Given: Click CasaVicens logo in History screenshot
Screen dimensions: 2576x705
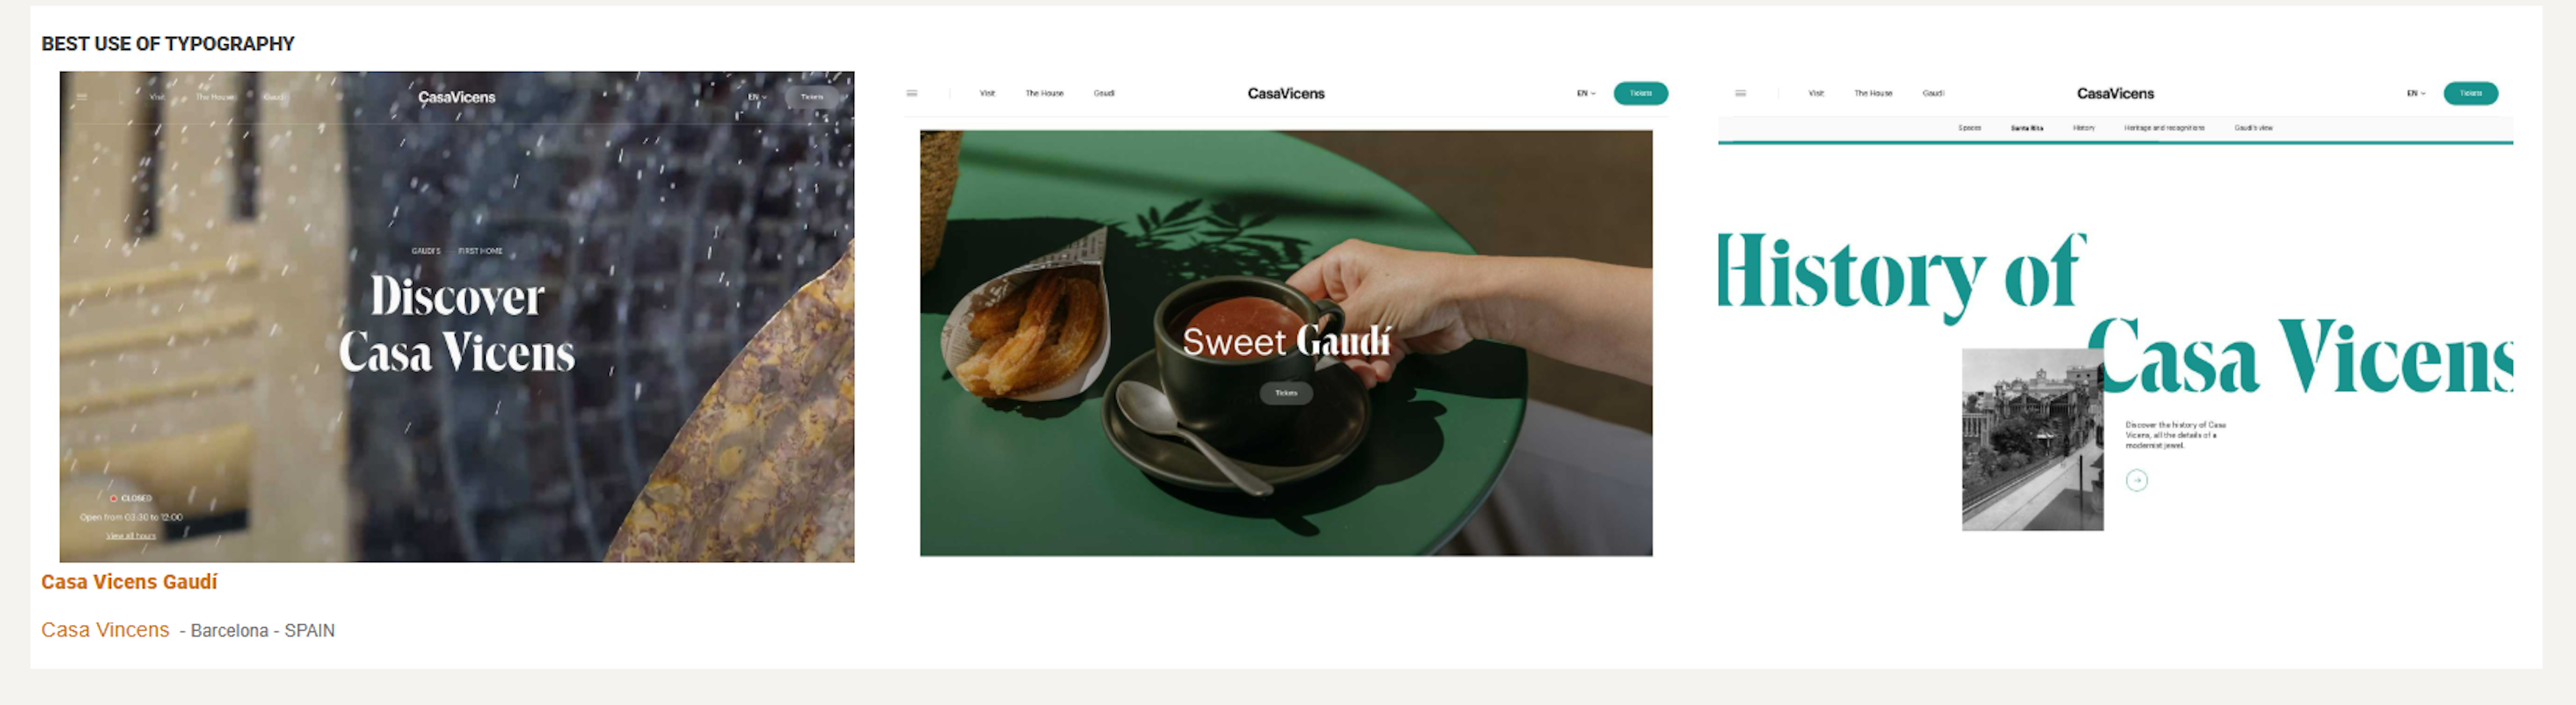Looking at the screenshot, I should 2115,93.
